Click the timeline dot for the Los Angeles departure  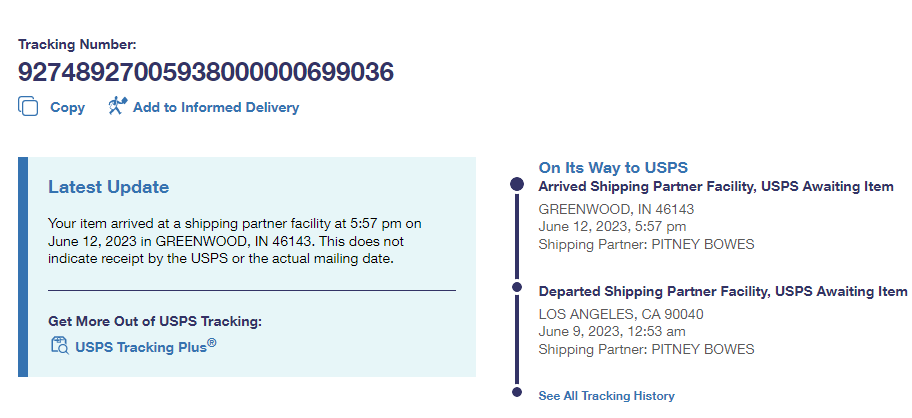pyautogui.click(x=517, y=288)
